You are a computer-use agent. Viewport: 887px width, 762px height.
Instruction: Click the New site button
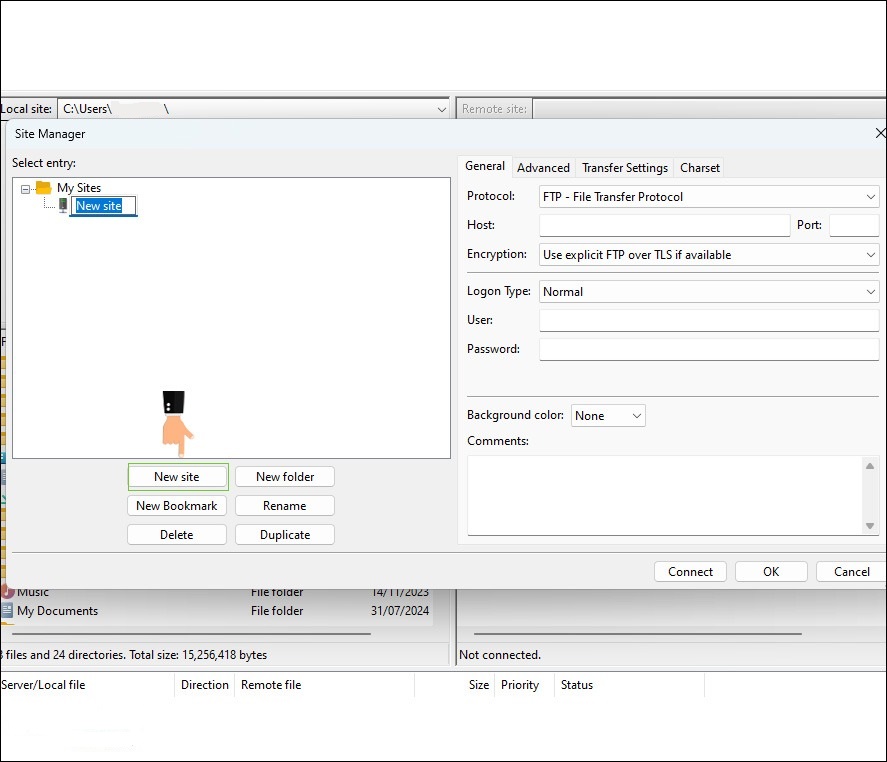coord(177,477)
